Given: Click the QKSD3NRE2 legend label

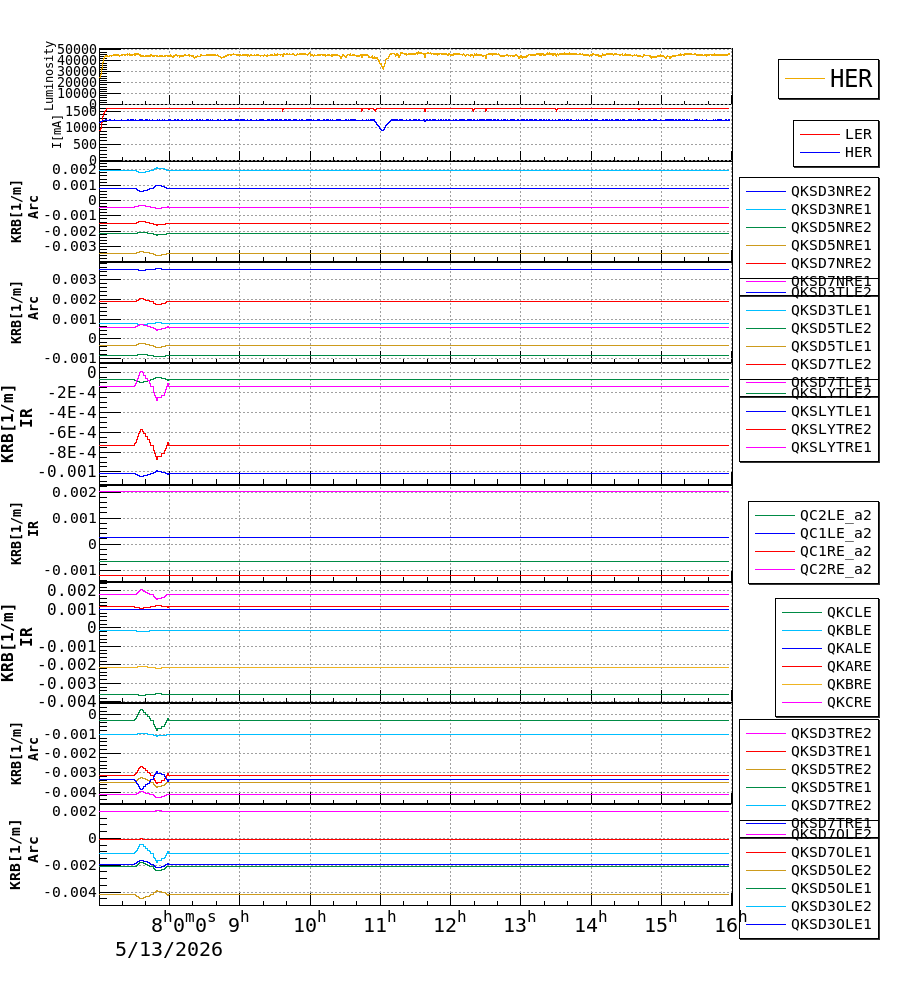Looking at the screenshot, I should pyautogui.click(x=831, y=191).
